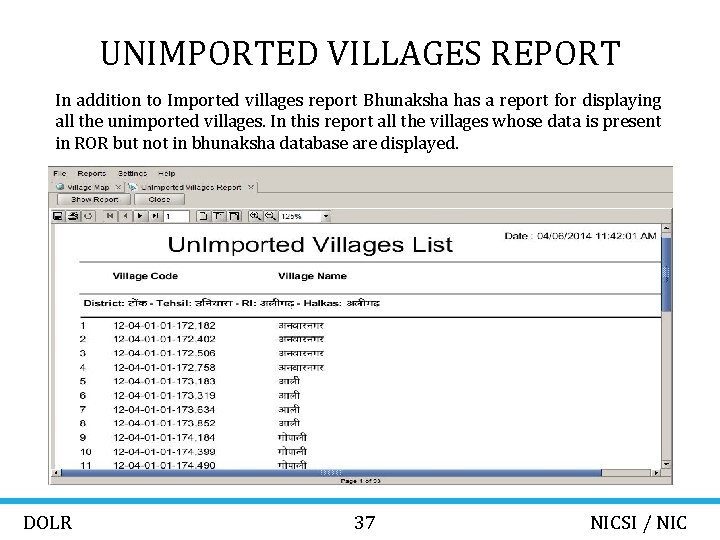
Task: Click village code 12-04-01-01-172.182
Action: click(164, 326)
